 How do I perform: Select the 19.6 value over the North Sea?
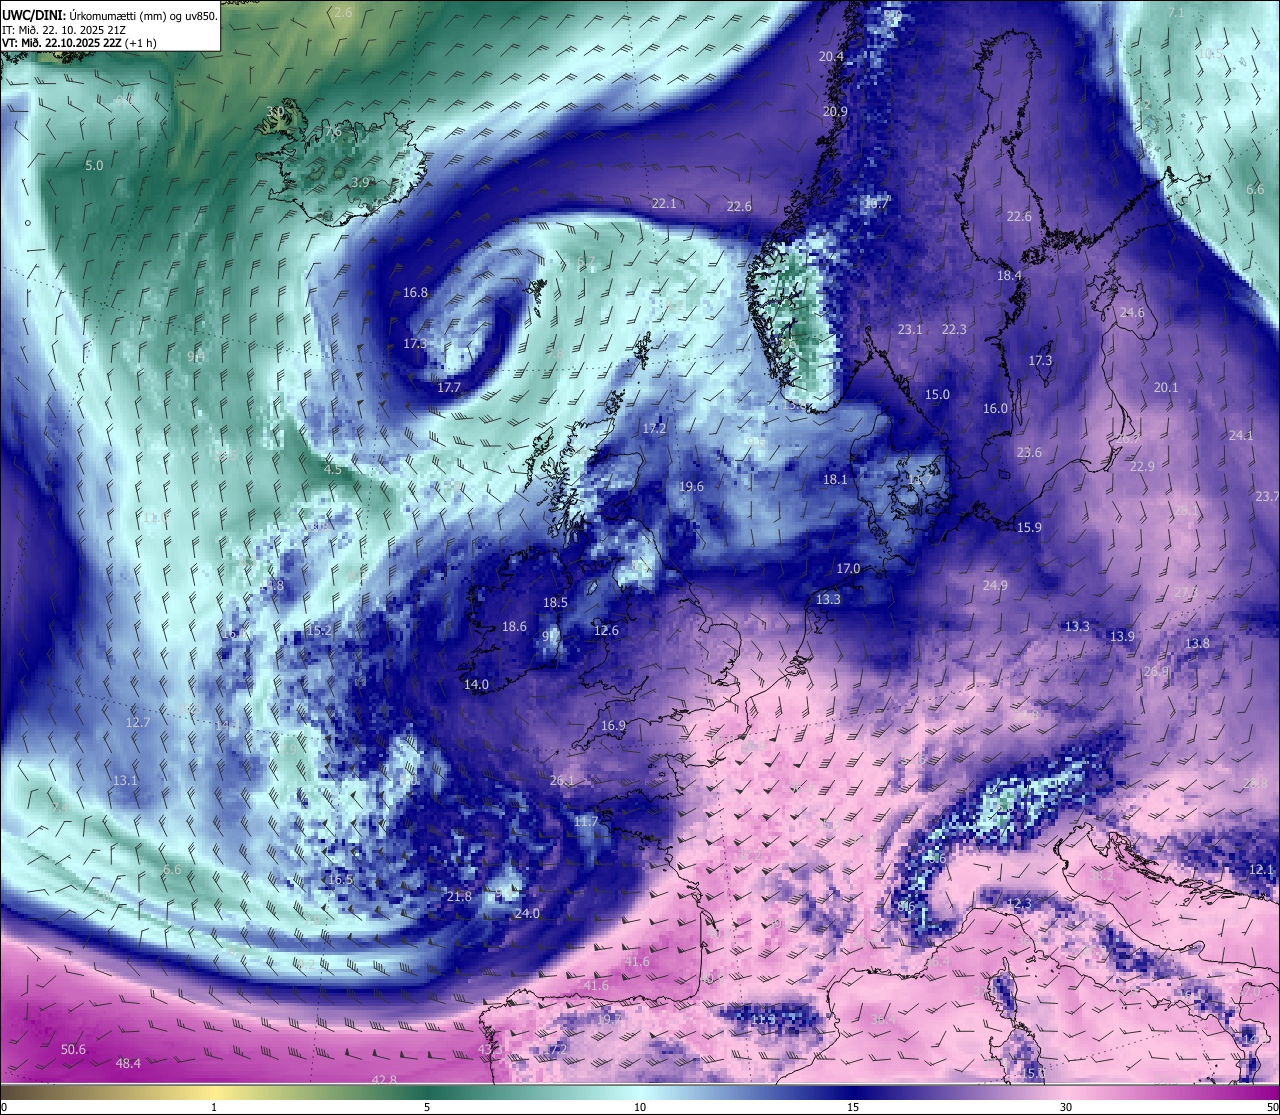[691, 486]
